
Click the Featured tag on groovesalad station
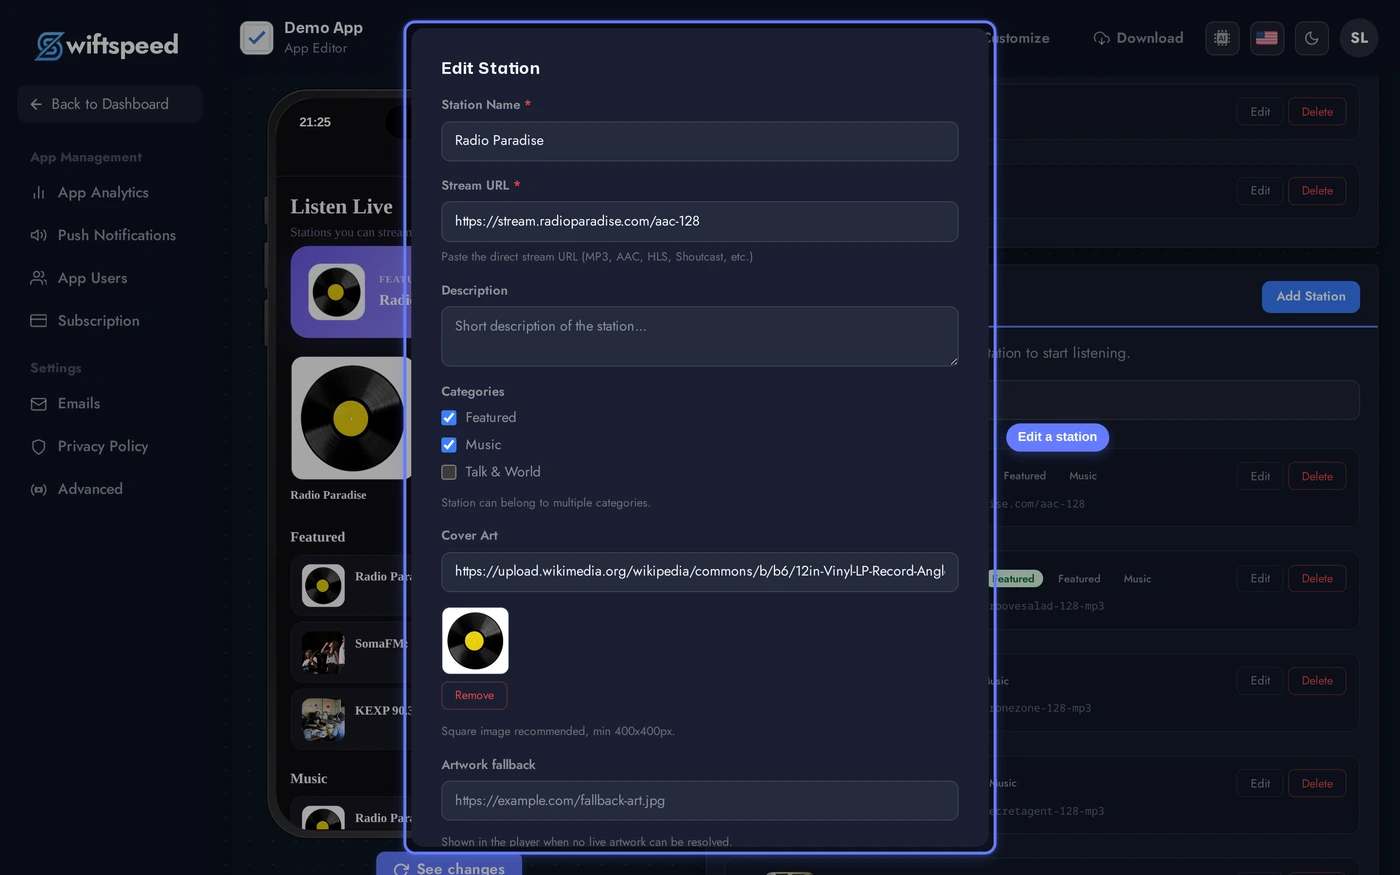(1014, 579)
